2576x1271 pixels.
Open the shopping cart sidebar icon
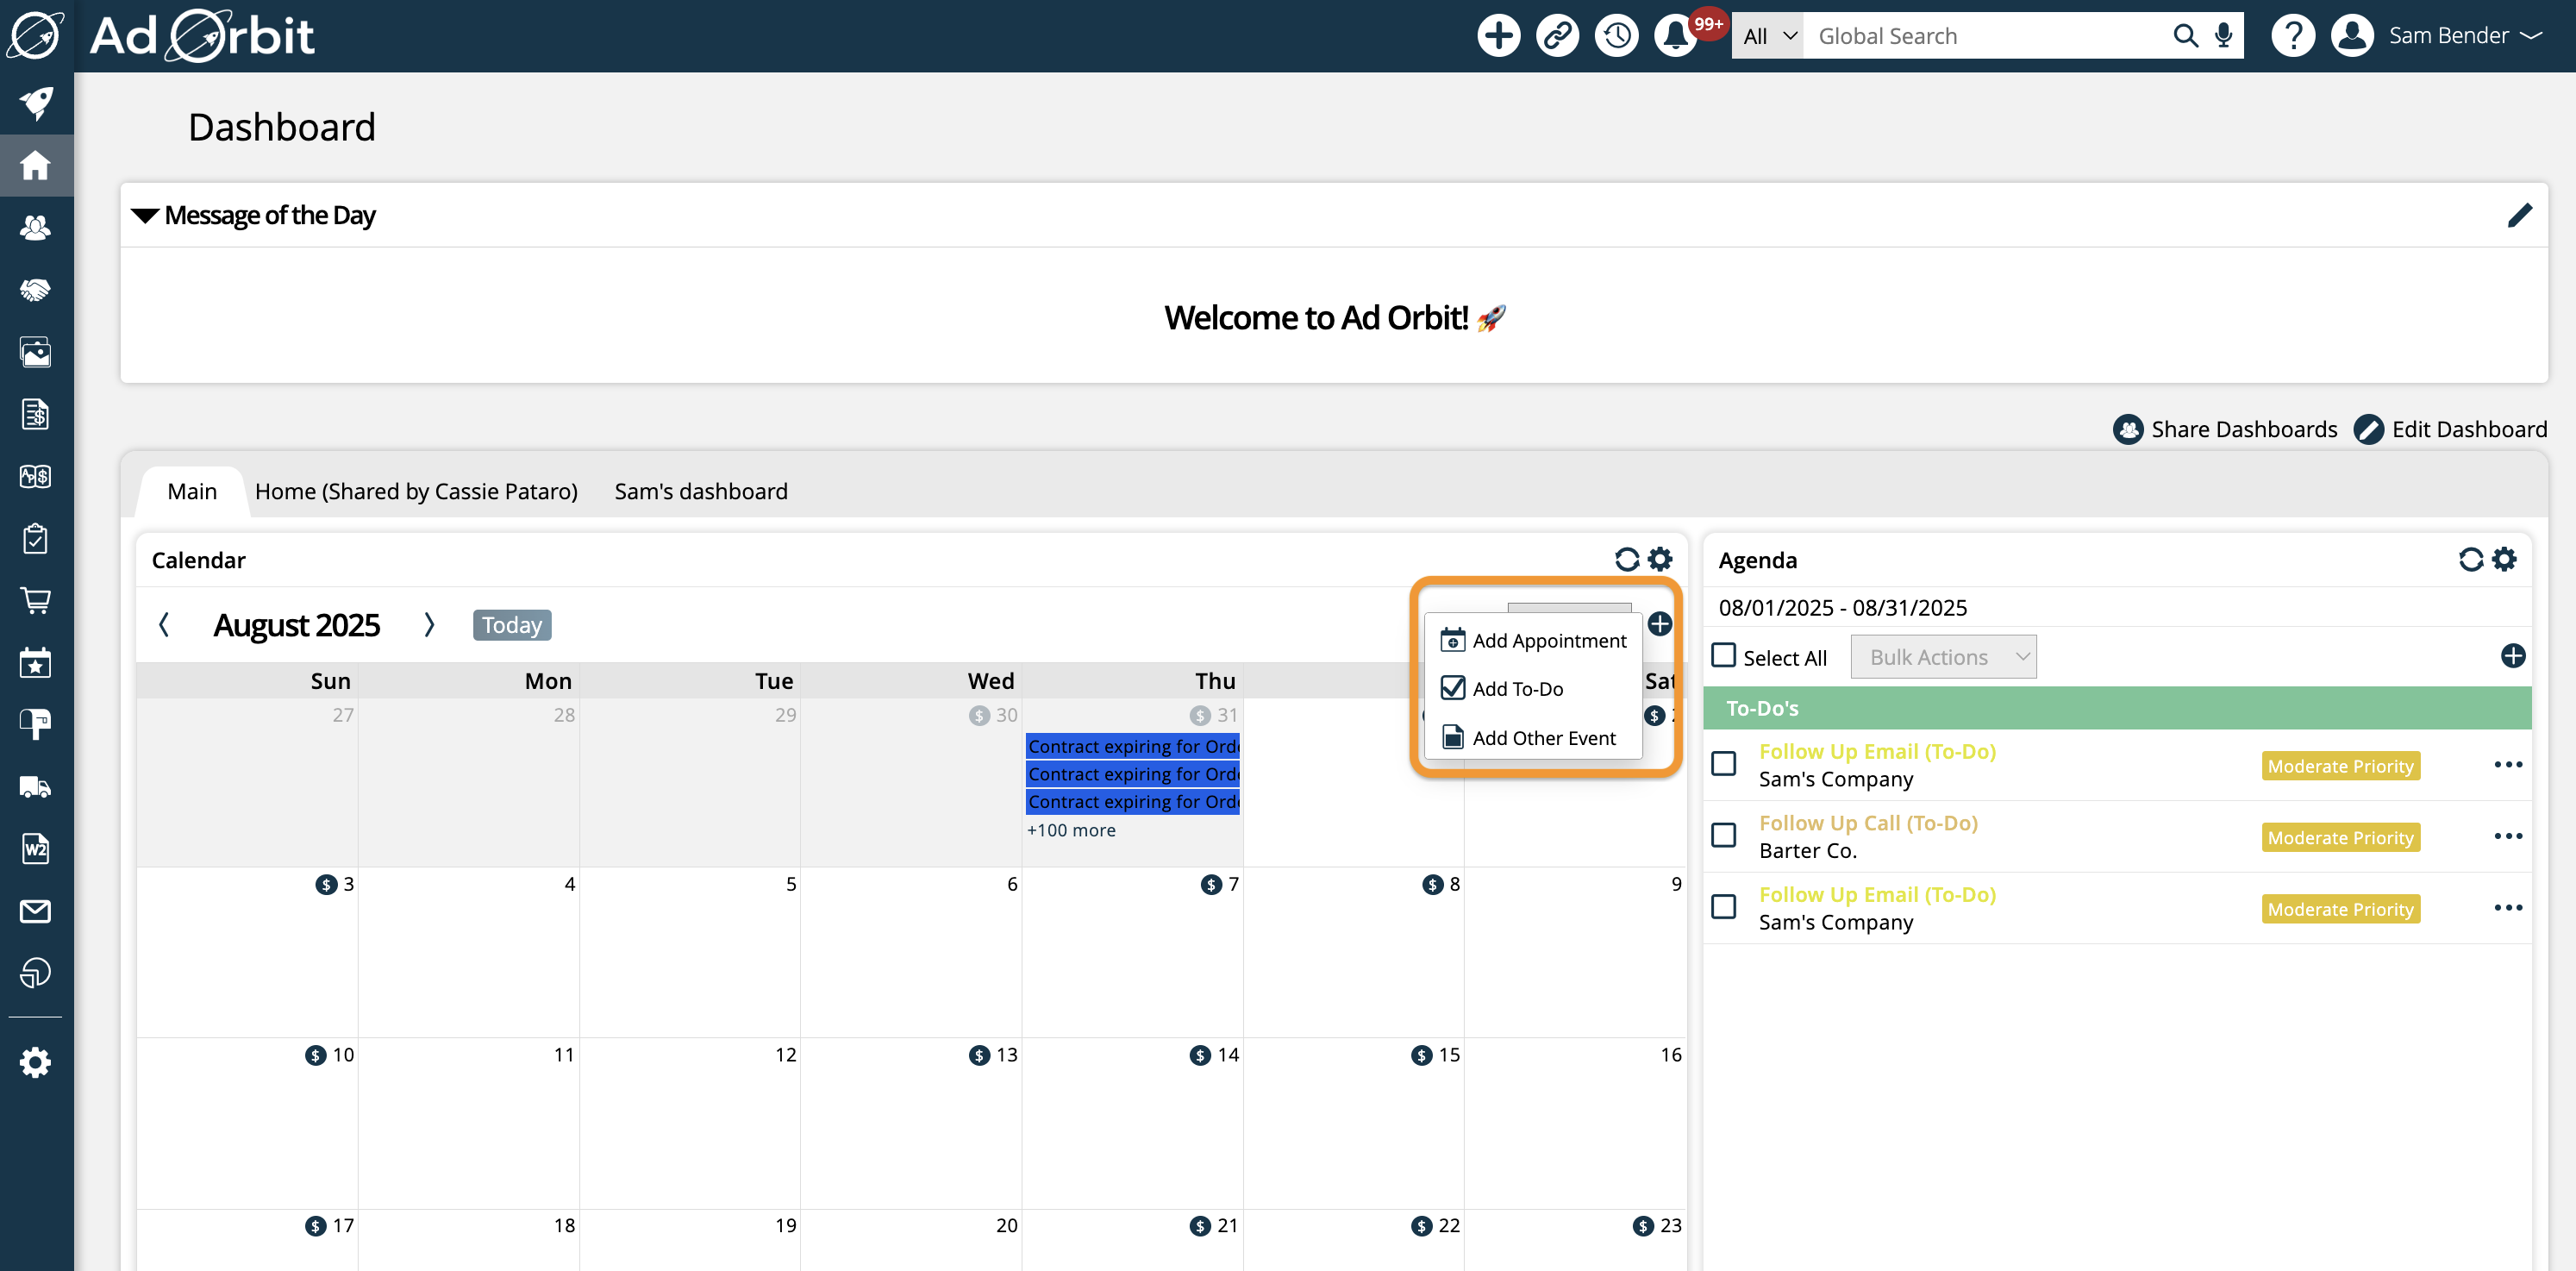36,601
